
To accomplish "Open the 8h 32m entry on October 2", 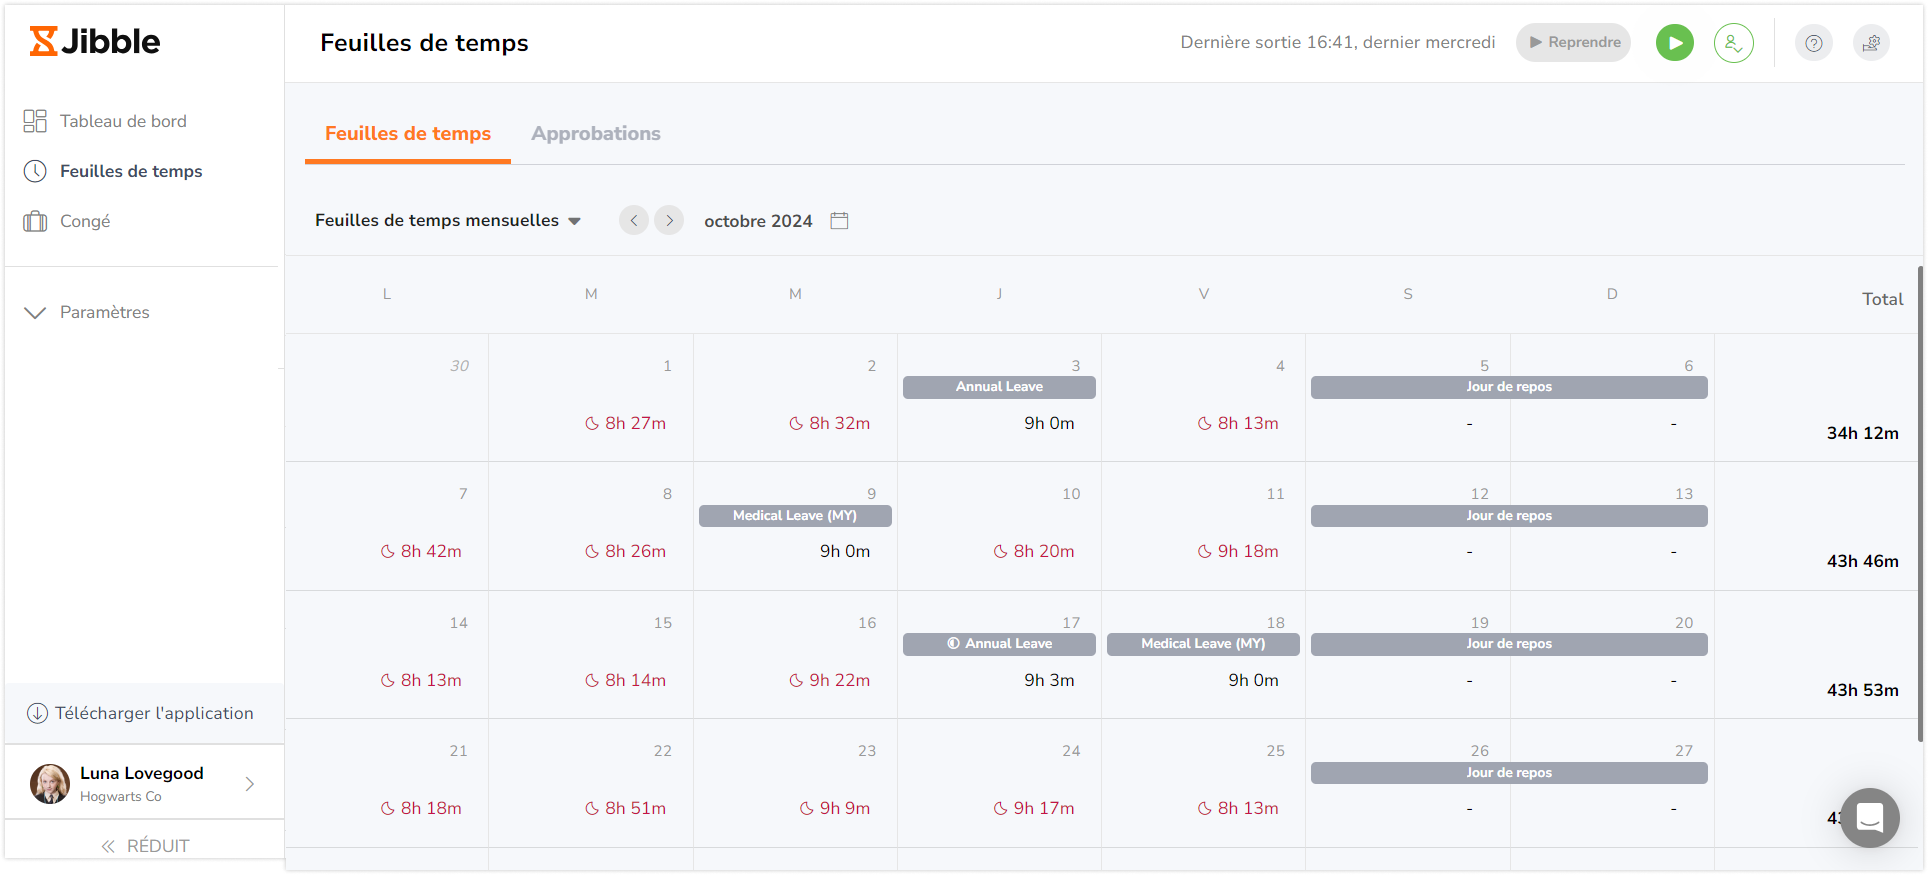I will [x=829, y=423].
